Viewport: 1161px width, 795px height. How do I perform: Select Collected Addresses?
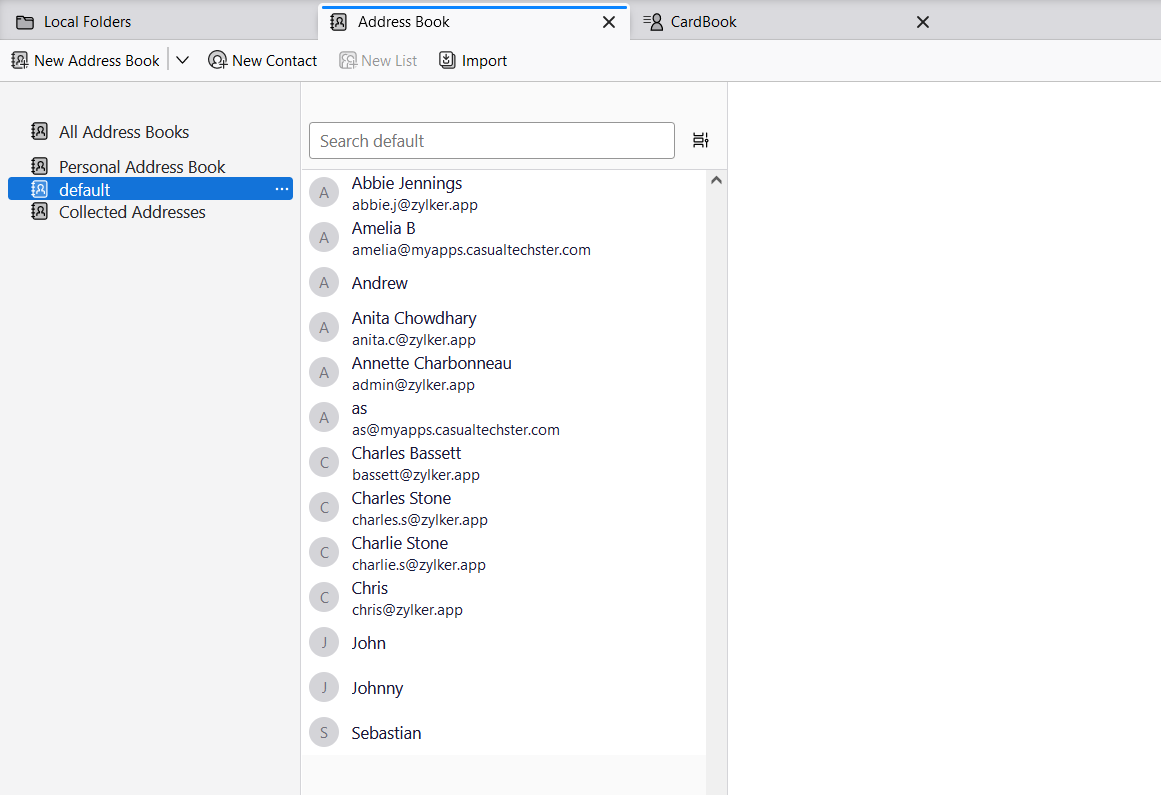150,212
